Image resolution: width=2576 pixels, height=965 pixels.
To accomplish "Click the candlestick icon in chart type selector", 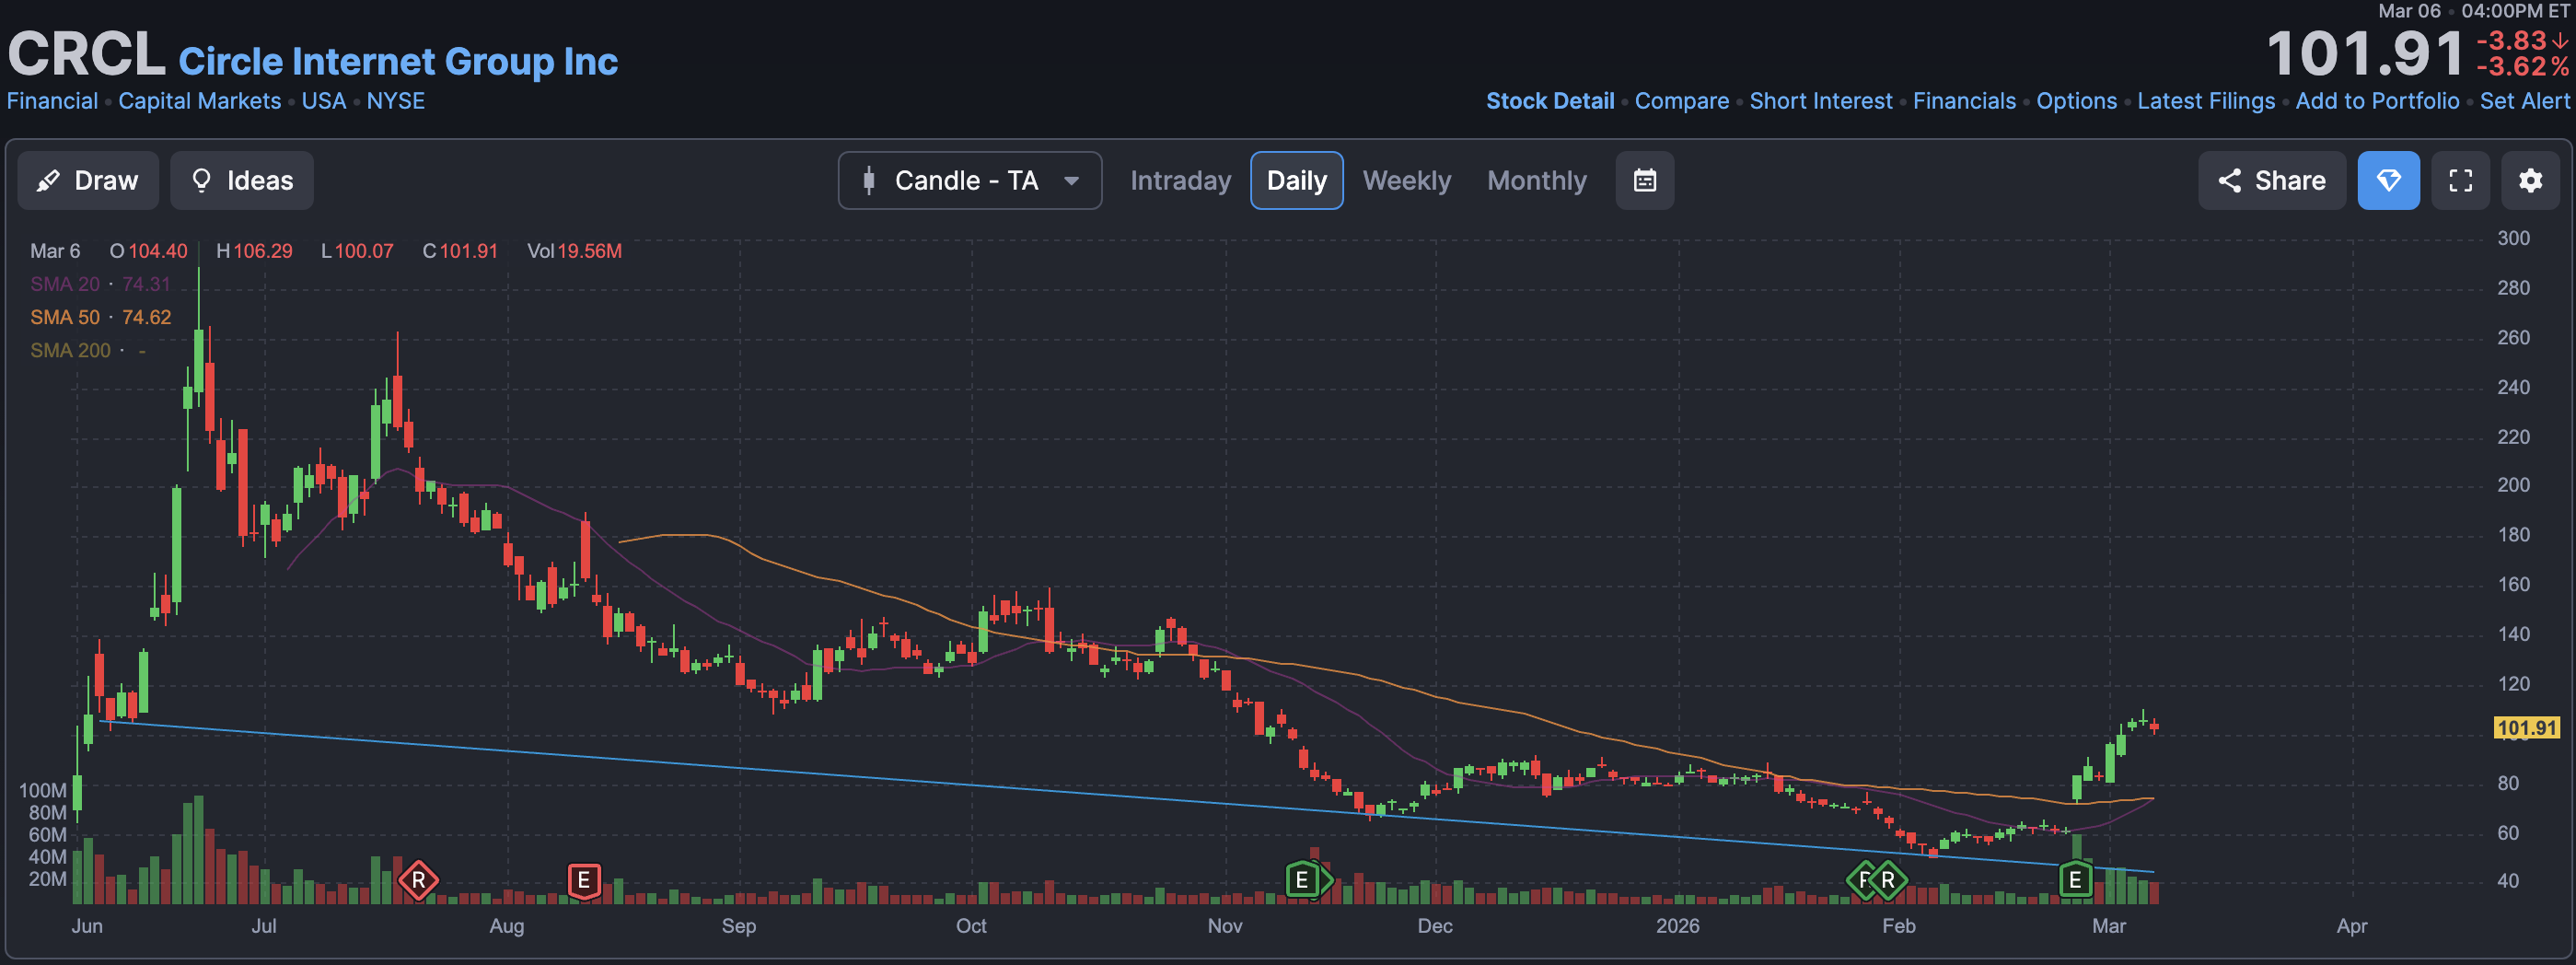I will [x=869, y=180].
